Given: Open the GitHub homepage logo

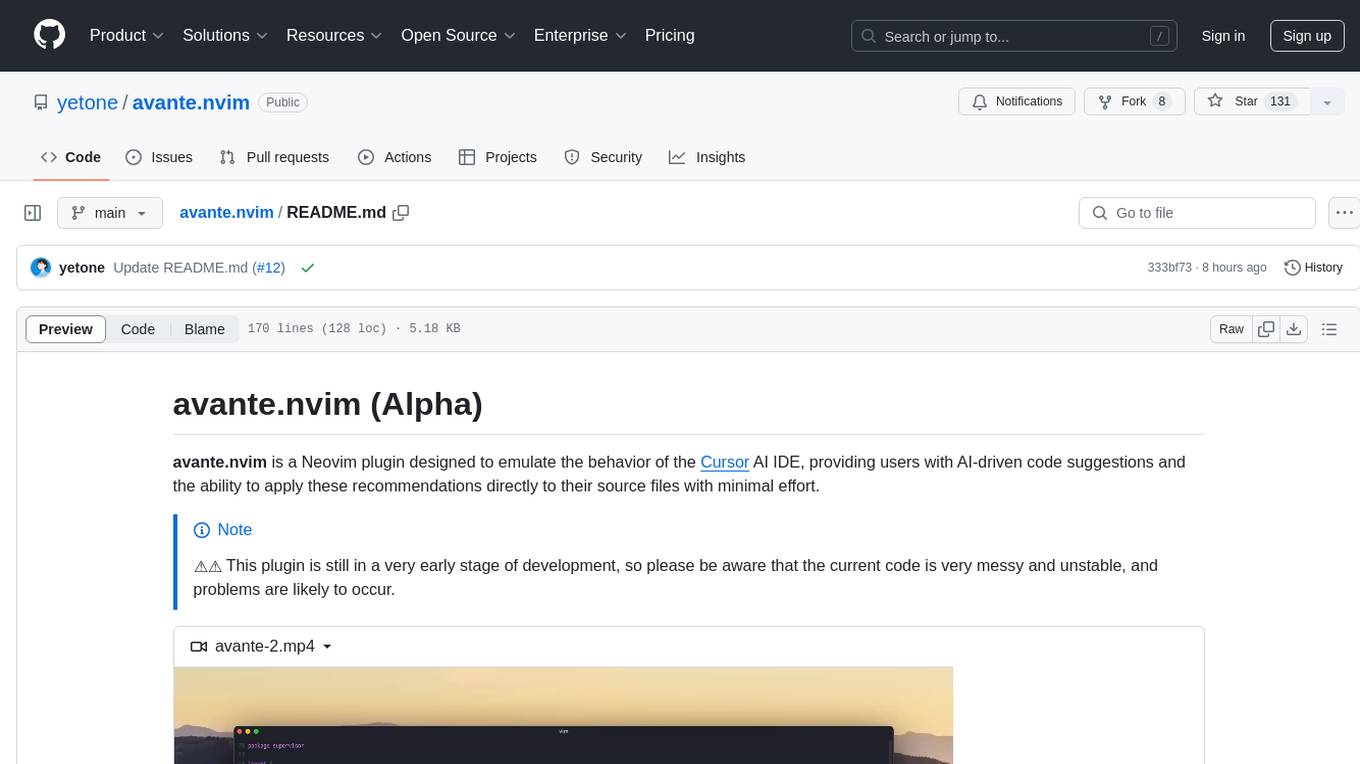Looking at the screenshot, I should coord(49,35).
